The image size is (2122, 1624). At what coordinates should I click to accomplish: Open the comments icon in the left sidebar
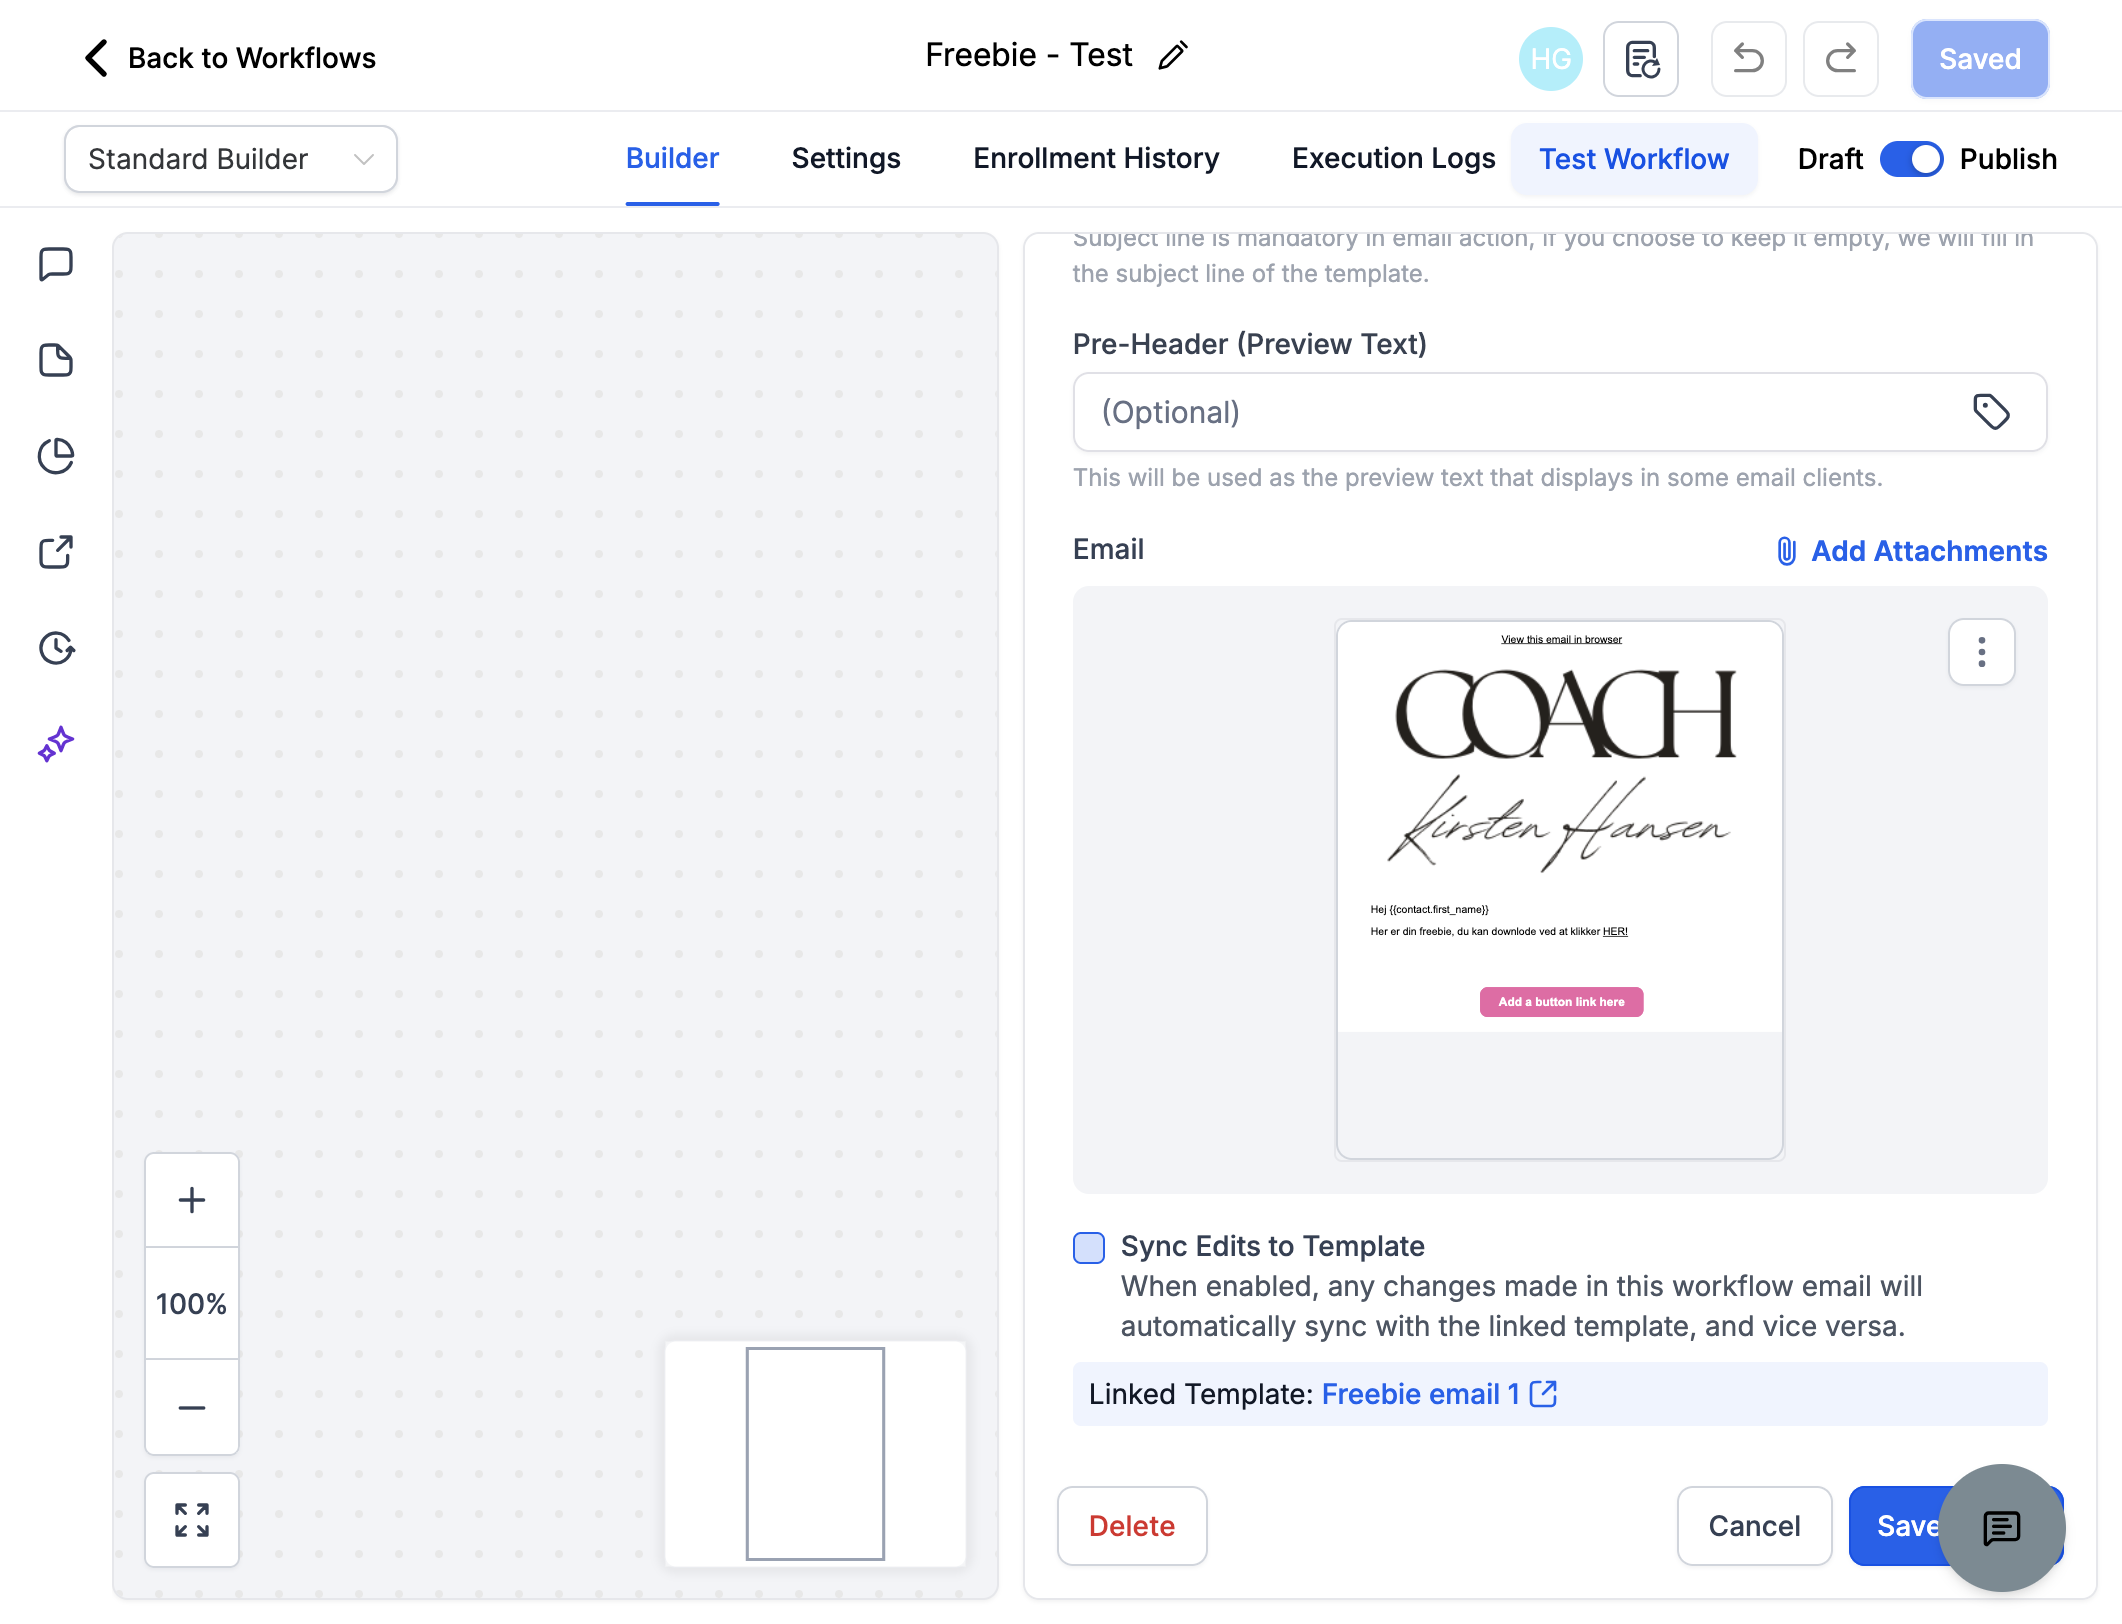click(x=56, y=265)
